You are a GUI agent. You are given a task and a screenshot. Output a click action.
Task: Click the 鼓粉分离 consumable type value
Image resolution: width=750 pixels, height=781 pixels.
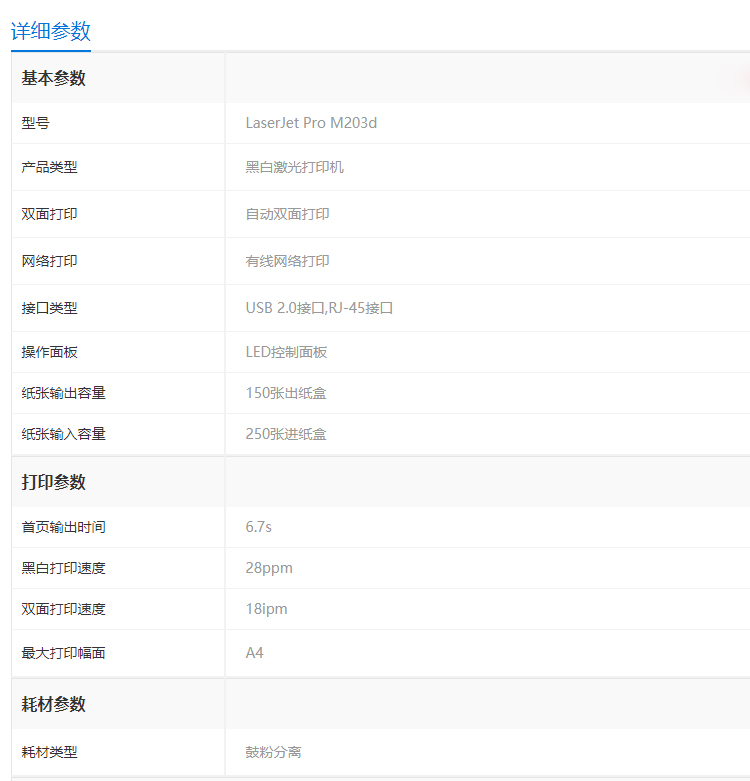pyautogui.click(x=273, y=752)
